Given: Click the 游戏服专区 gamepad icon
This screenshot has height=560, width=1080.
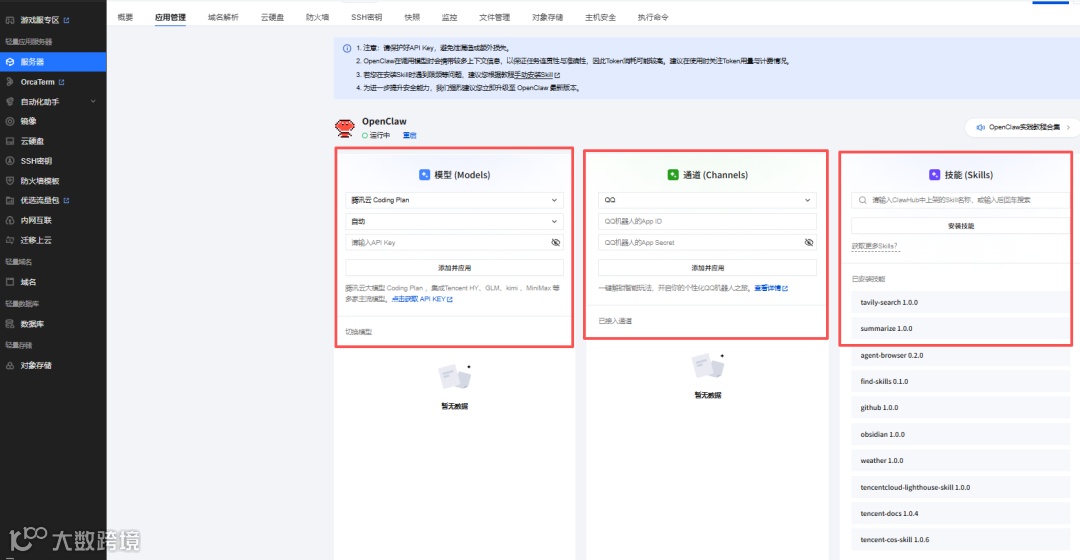Looking at the screenshot, I should coord(10,20).
